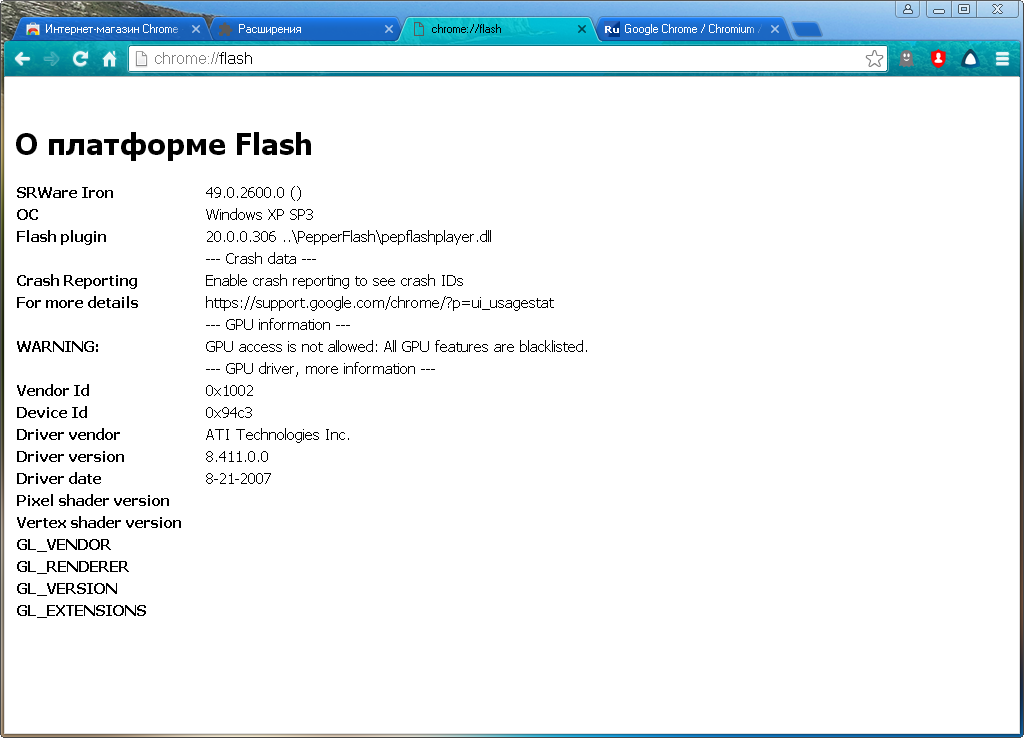Minimize the browser window
Image resolution: width=1024 pixels, height=738 pixels.
(x=938, y=9)
